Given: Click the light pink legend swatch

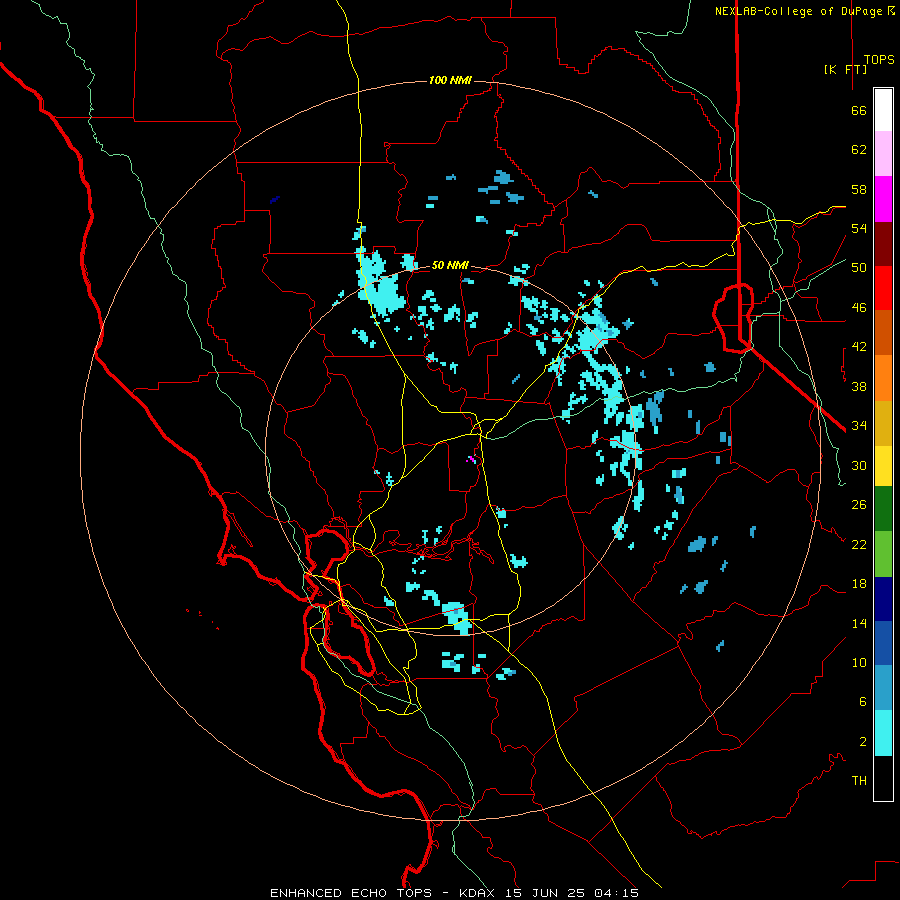Looking at the screenshot, I should tap(883, 154).
